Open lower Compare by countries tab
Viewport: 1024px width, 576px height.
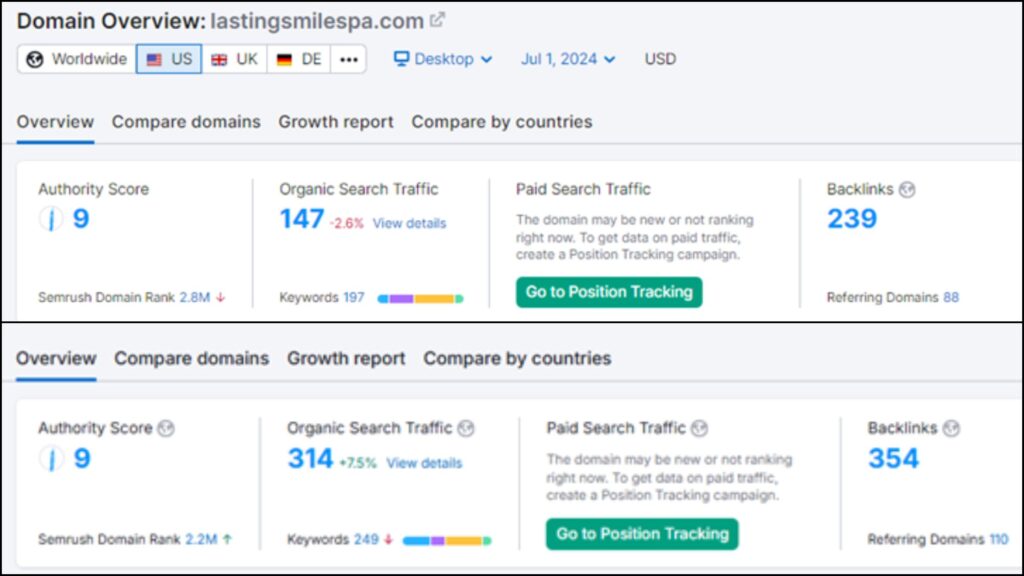pos(517,359)
